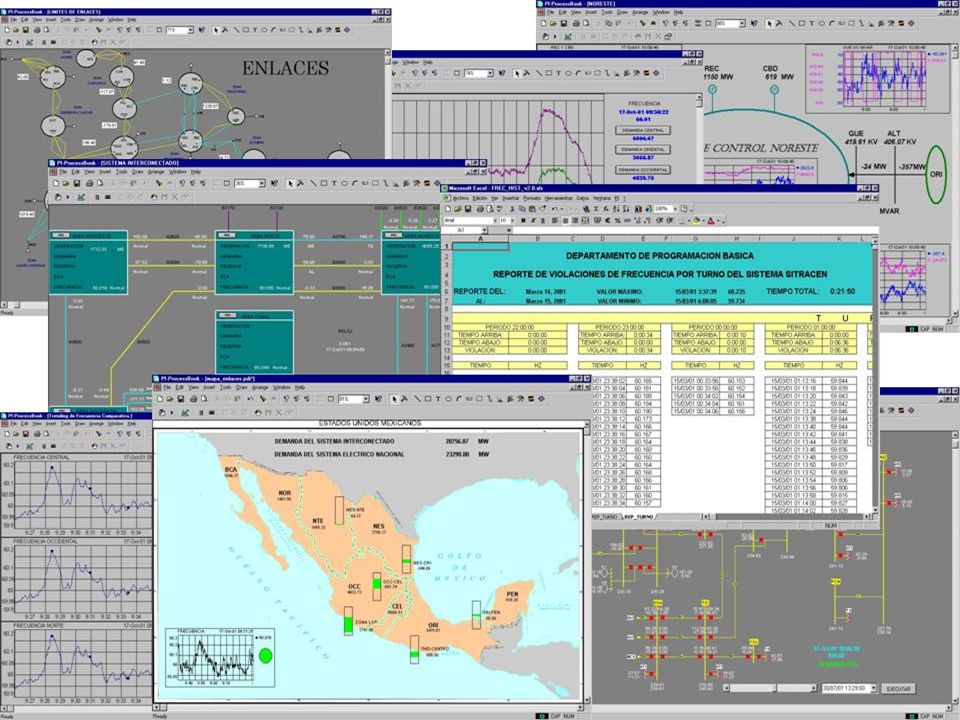Click New document in mapa_enlaces toolbar

click(x=160, y=399)
